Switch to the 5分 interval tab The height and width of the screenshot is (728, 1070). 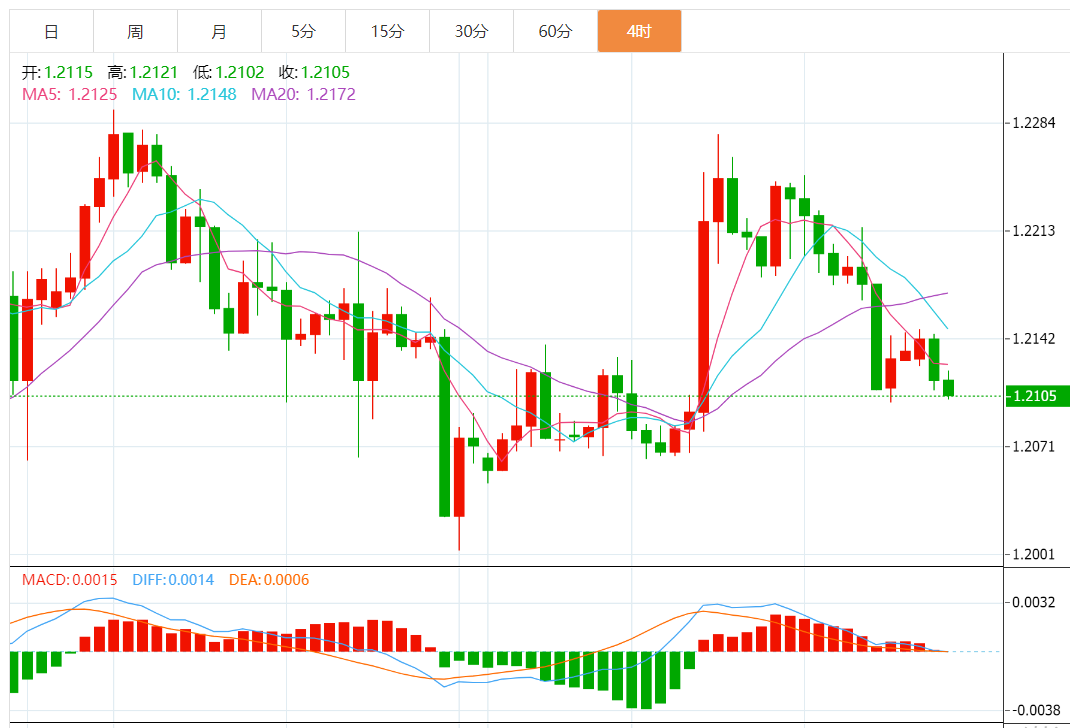[x=303, y=31]
